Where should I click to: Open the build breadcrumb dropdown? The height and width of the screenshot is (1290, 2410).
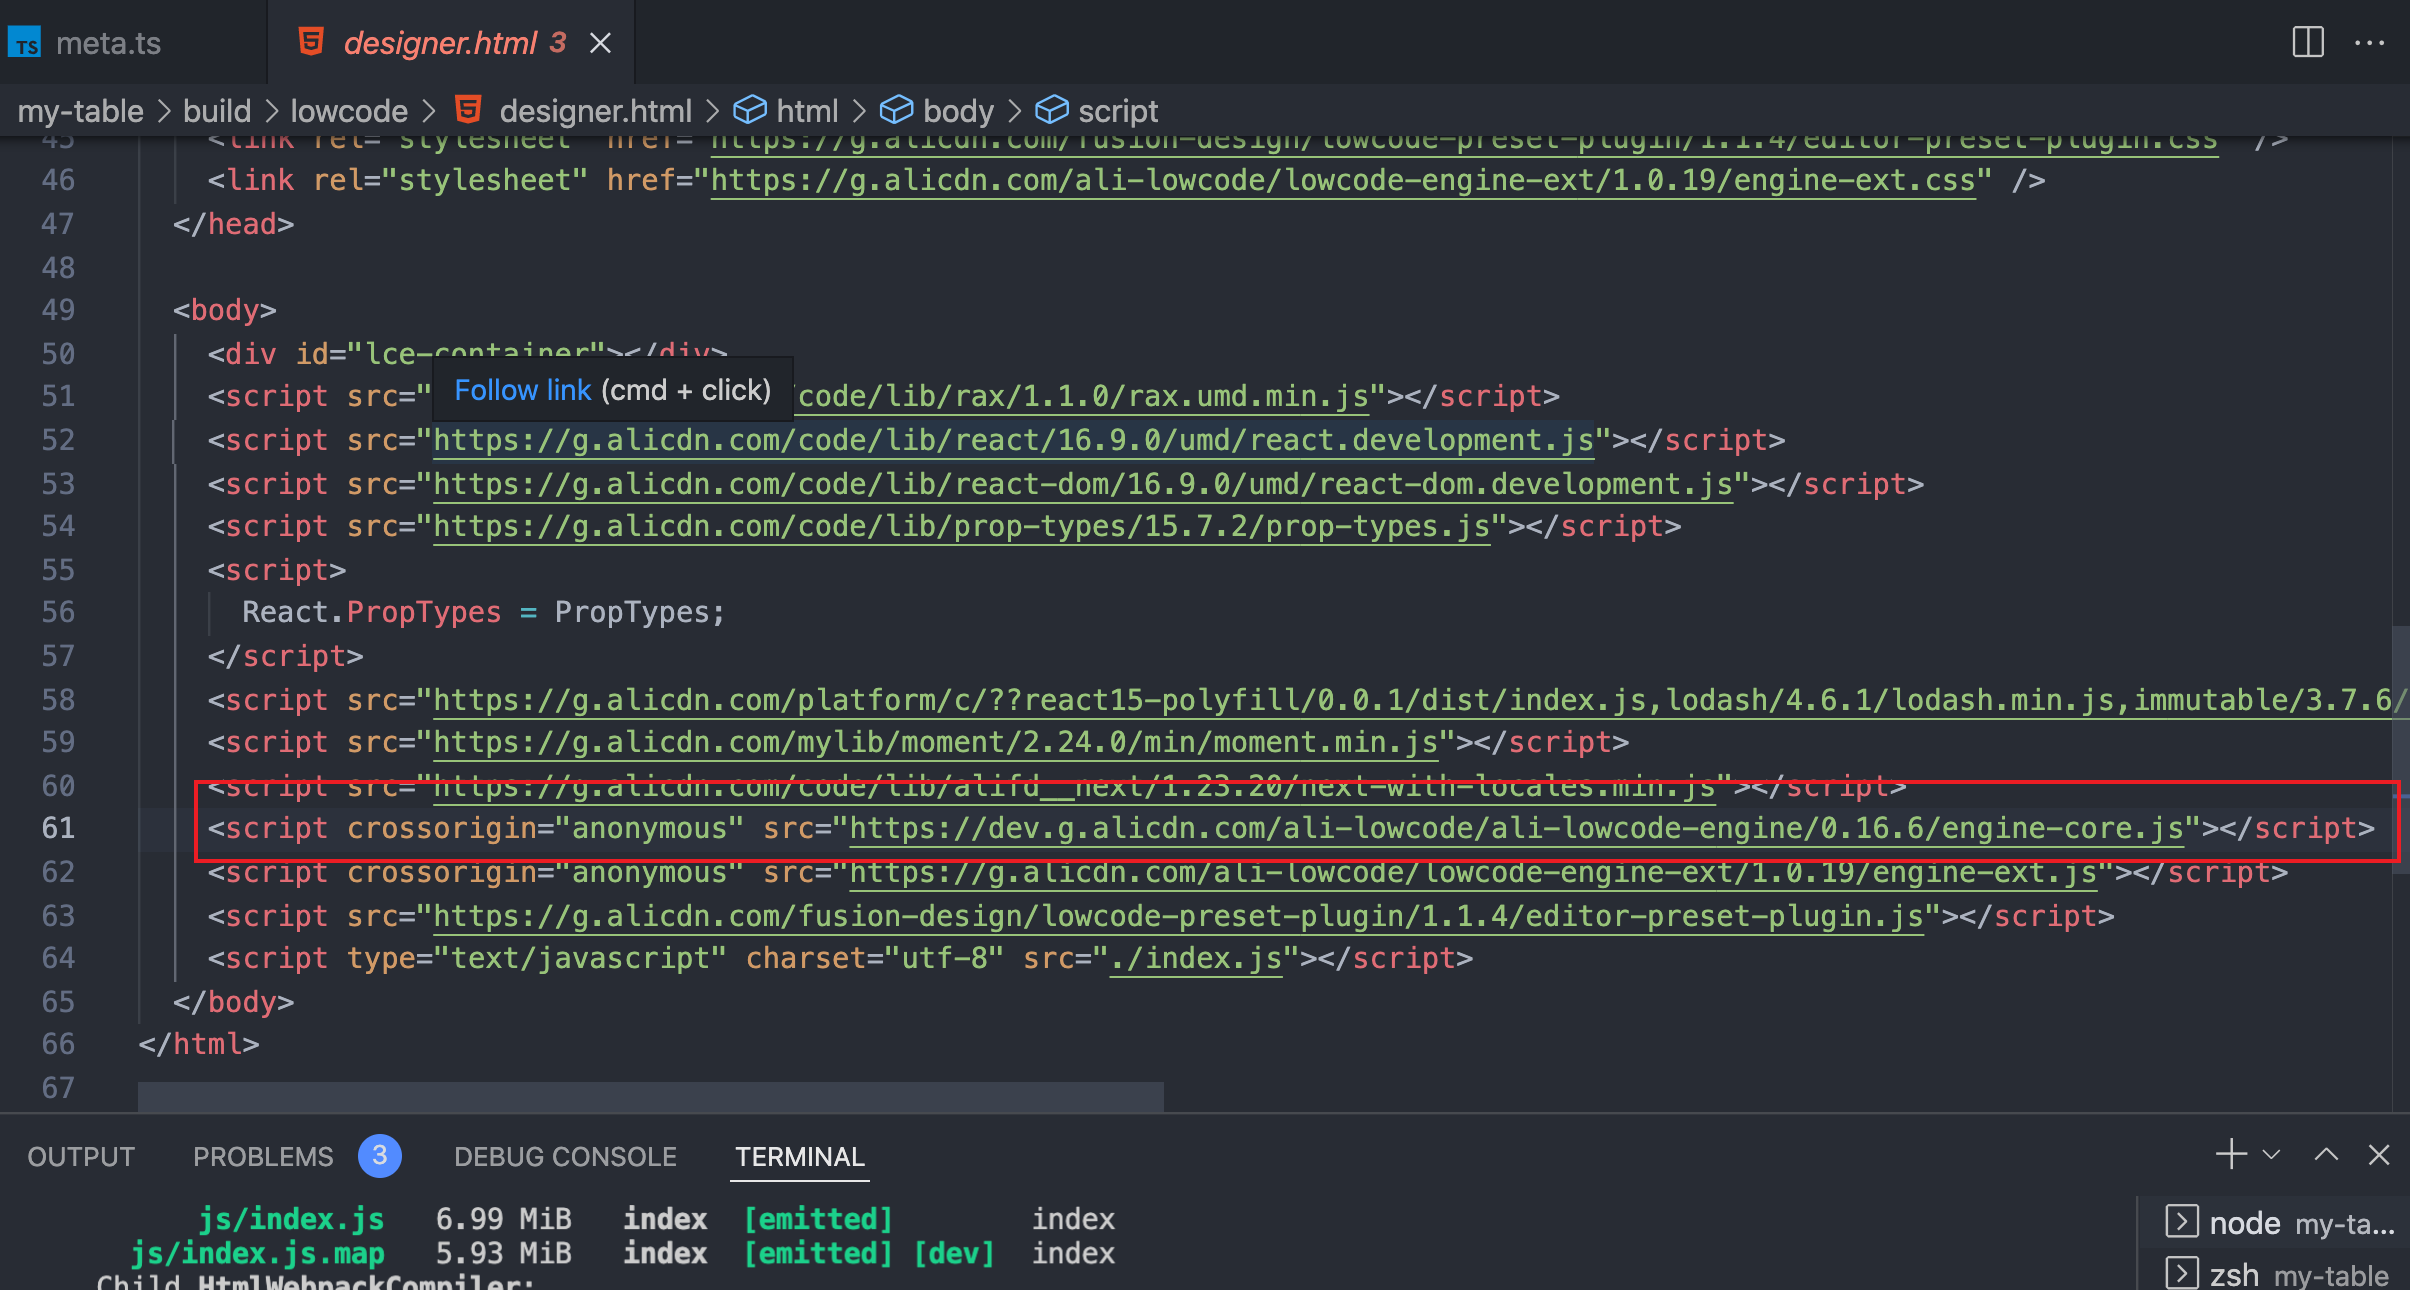[x=216, y=110]
